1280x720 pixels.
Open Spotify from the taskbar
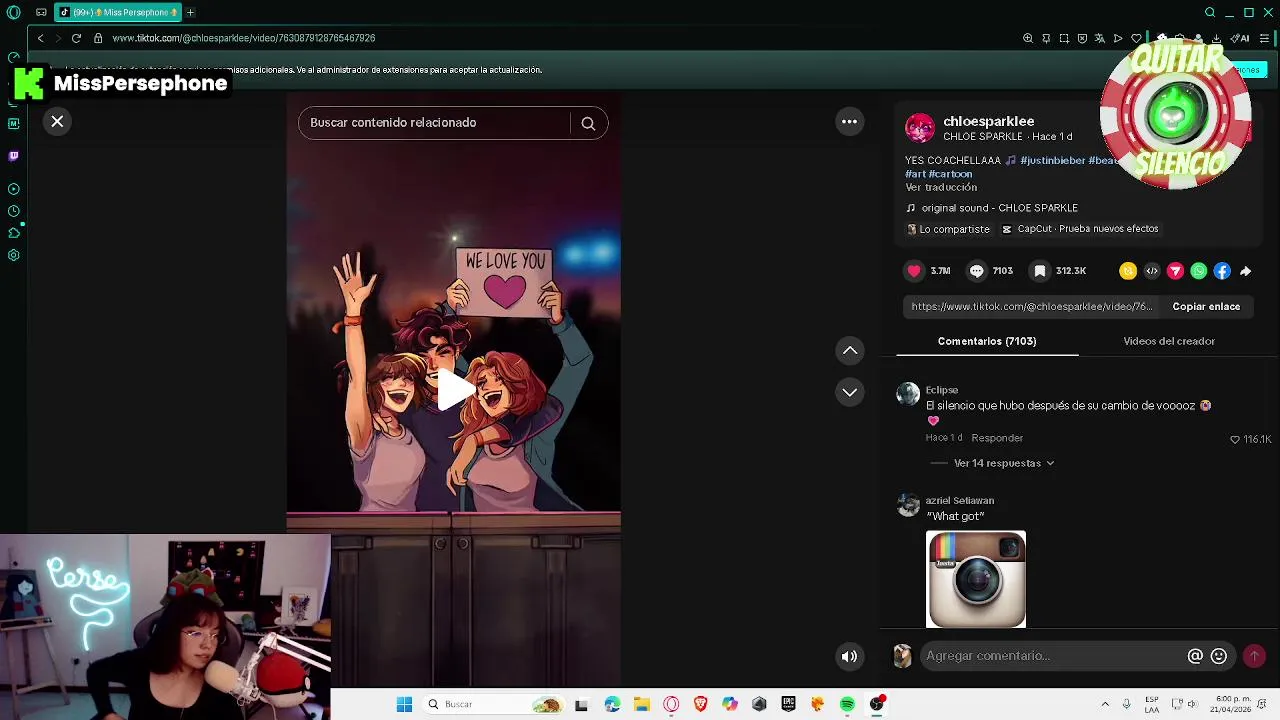pos(847,704)
